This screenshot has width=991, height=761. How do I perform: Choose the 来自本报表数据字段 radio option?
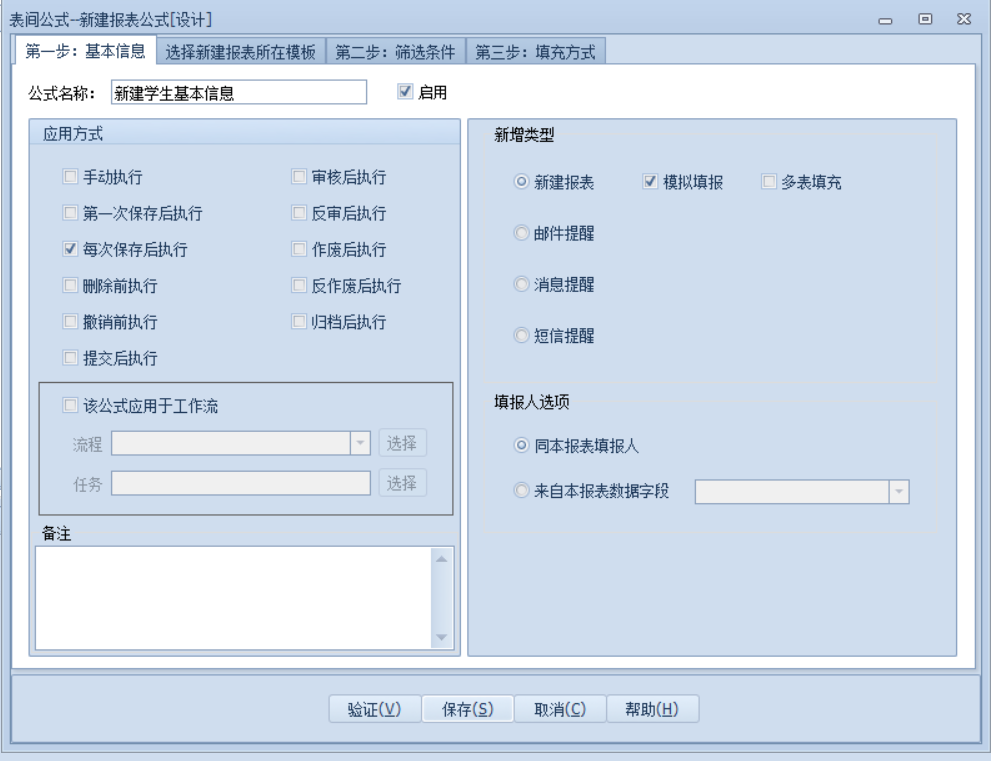[520, 491]
